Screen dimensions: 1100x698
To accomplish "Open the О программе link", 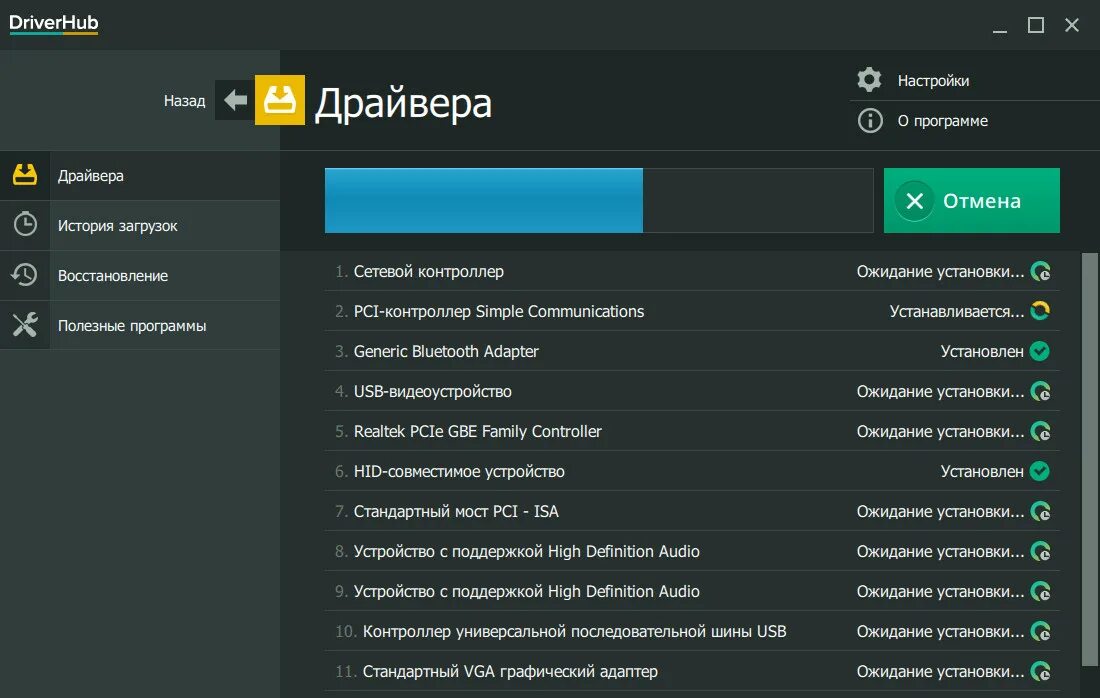I will click(942, 121).
